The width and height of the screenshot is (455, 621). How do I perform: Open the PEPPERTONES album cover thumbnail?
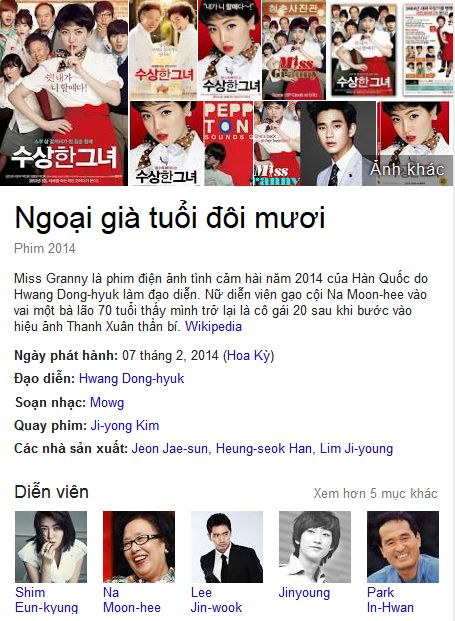(x=228, y=143)
